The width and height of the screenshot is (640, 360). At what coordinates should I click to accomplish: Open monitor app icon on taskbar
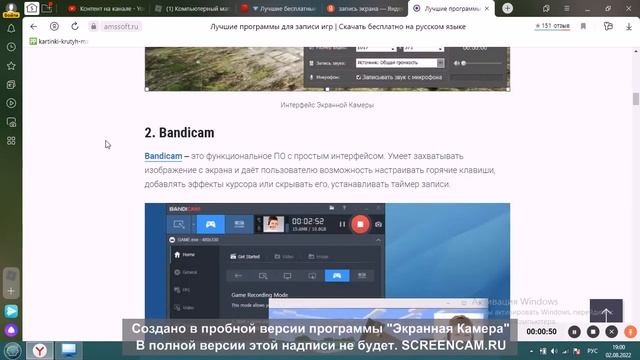pos(69,351)
